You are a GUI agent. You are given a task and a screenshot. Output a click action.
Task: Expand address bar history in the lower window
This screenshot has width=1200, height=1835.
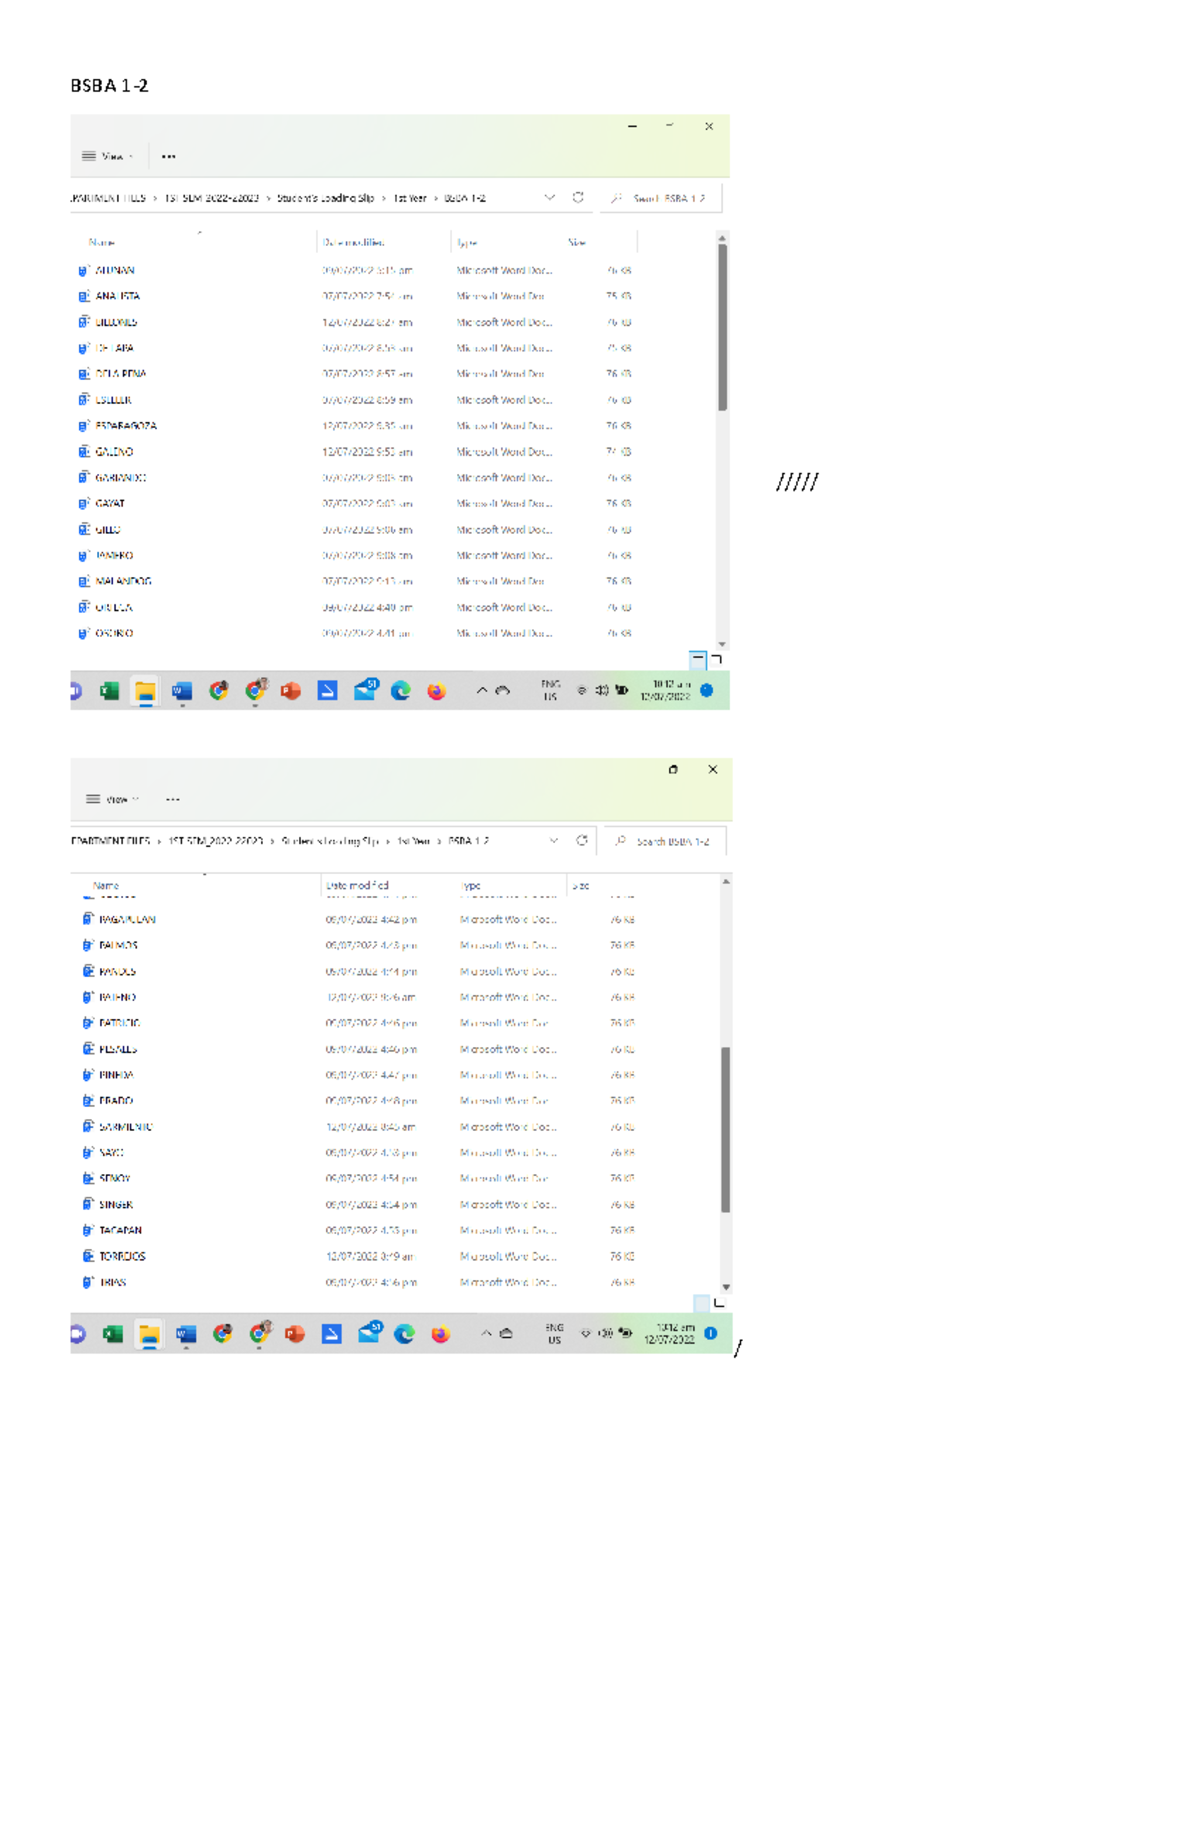pyautogui.click(x=554, y=841)
